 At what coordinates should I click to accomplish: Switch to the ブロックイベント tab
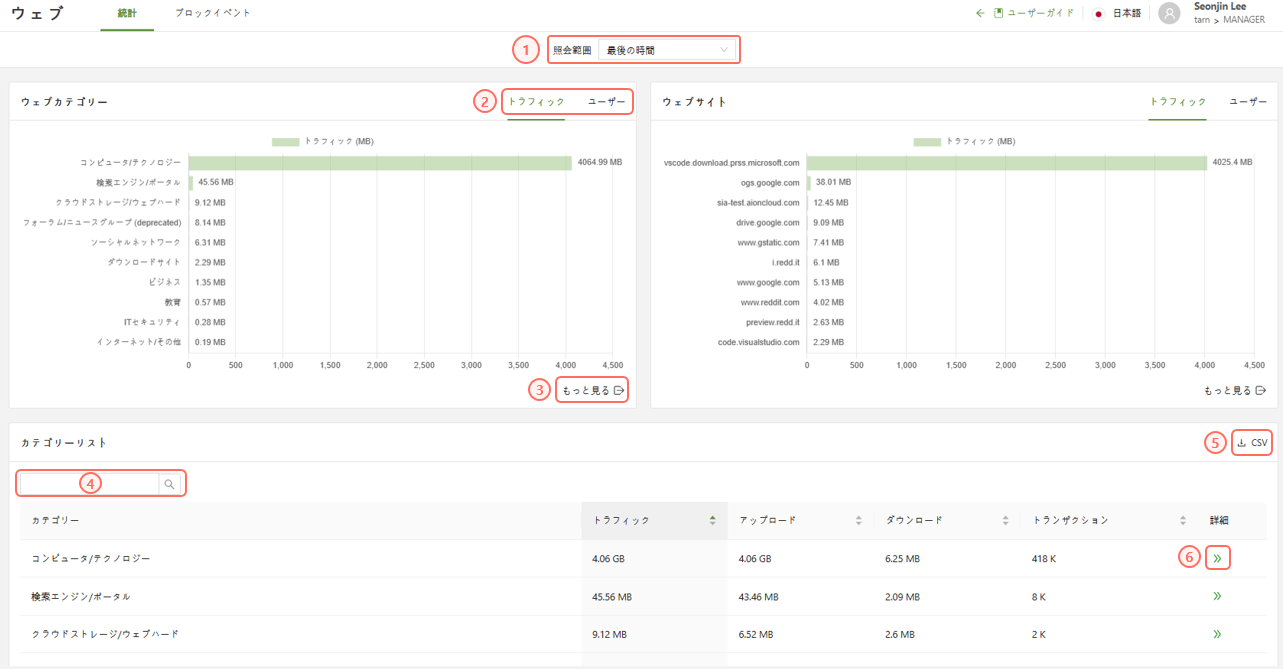213,14
